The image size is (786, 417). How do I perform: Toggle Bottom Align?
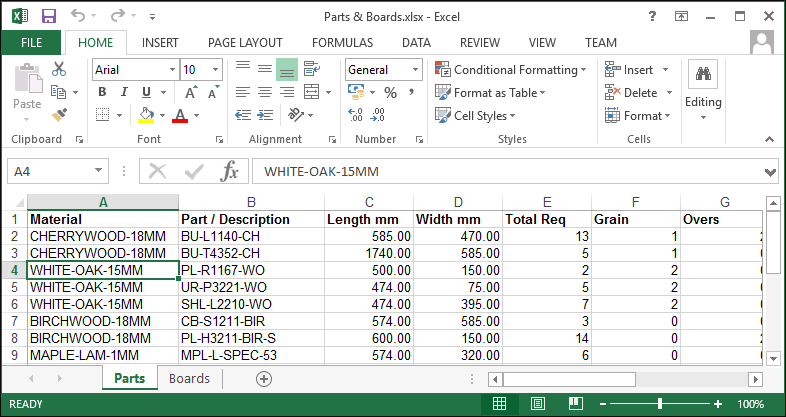(x=287, y=69)
